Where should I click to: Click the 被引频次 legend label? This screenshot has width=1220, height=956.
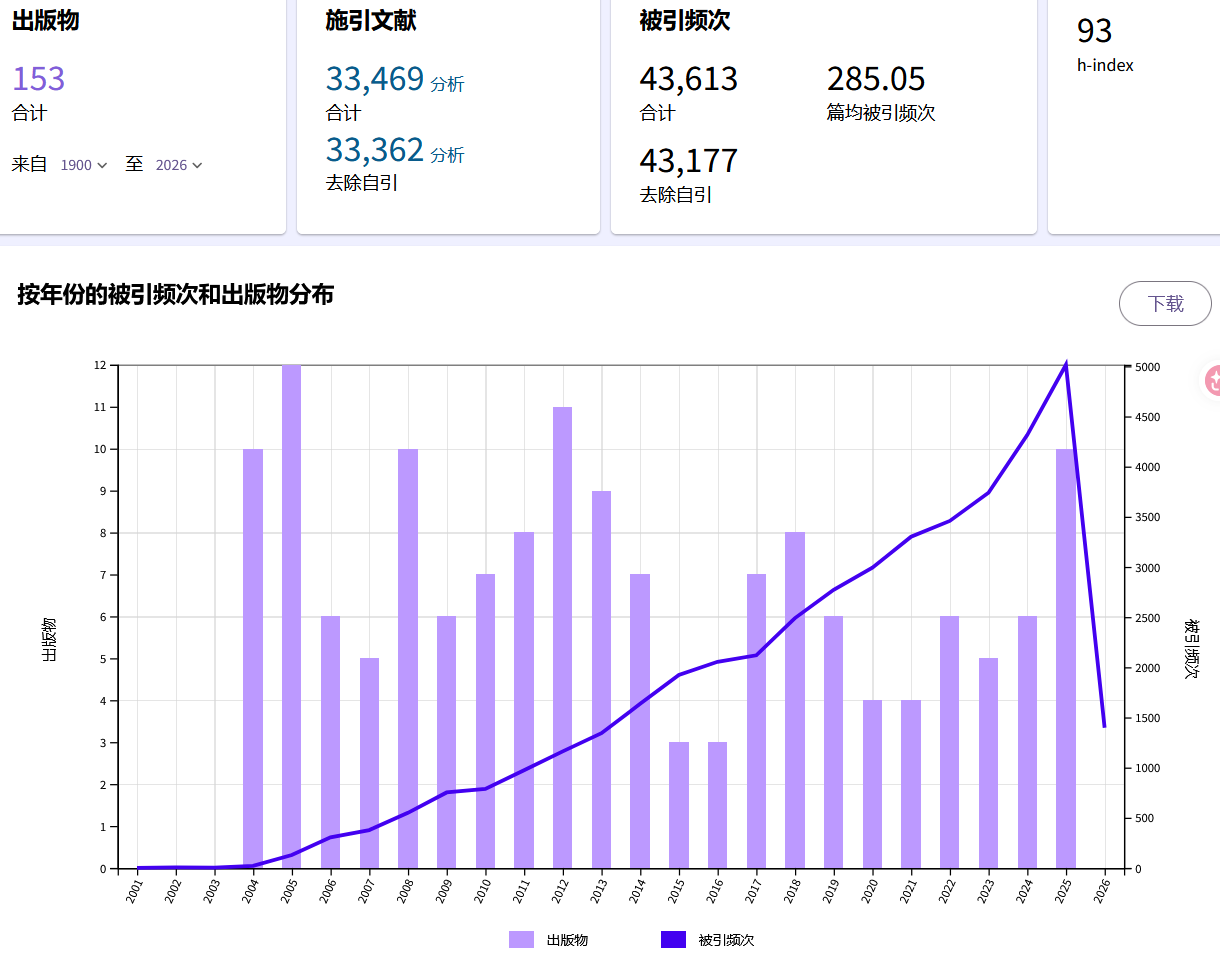726,940
